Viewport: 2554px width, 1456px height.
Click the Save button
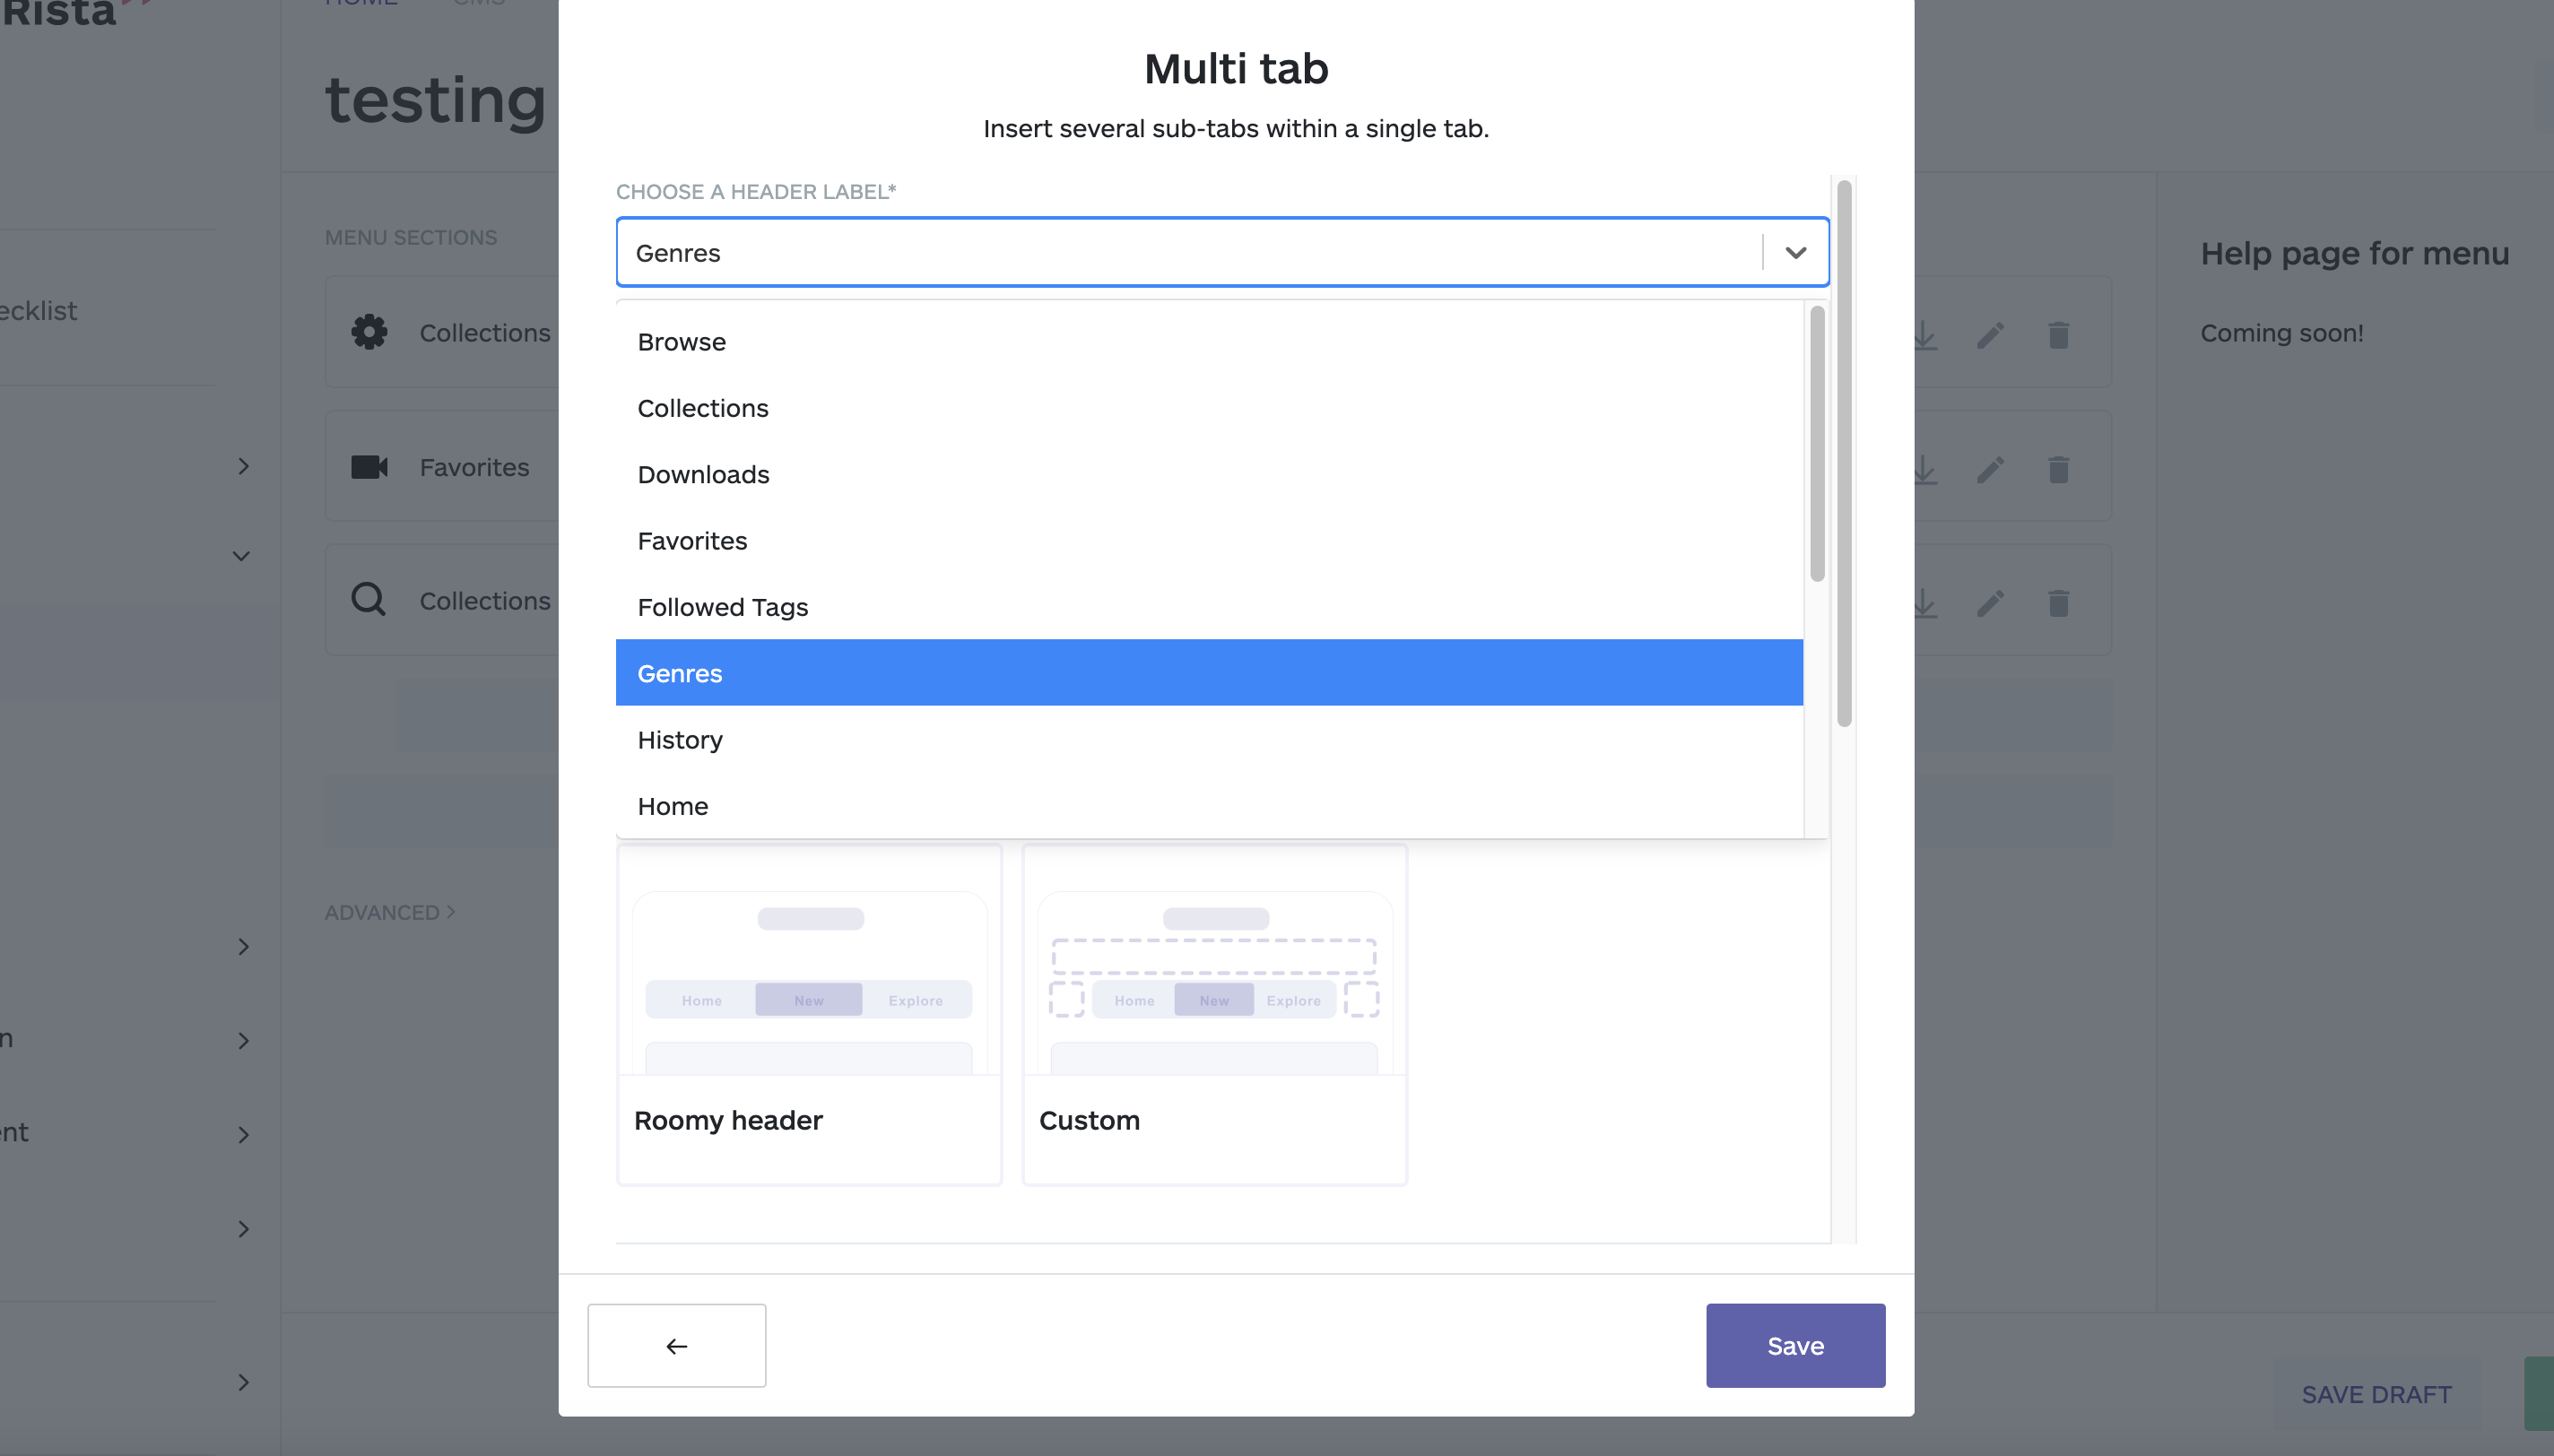coord(1794,1345)
